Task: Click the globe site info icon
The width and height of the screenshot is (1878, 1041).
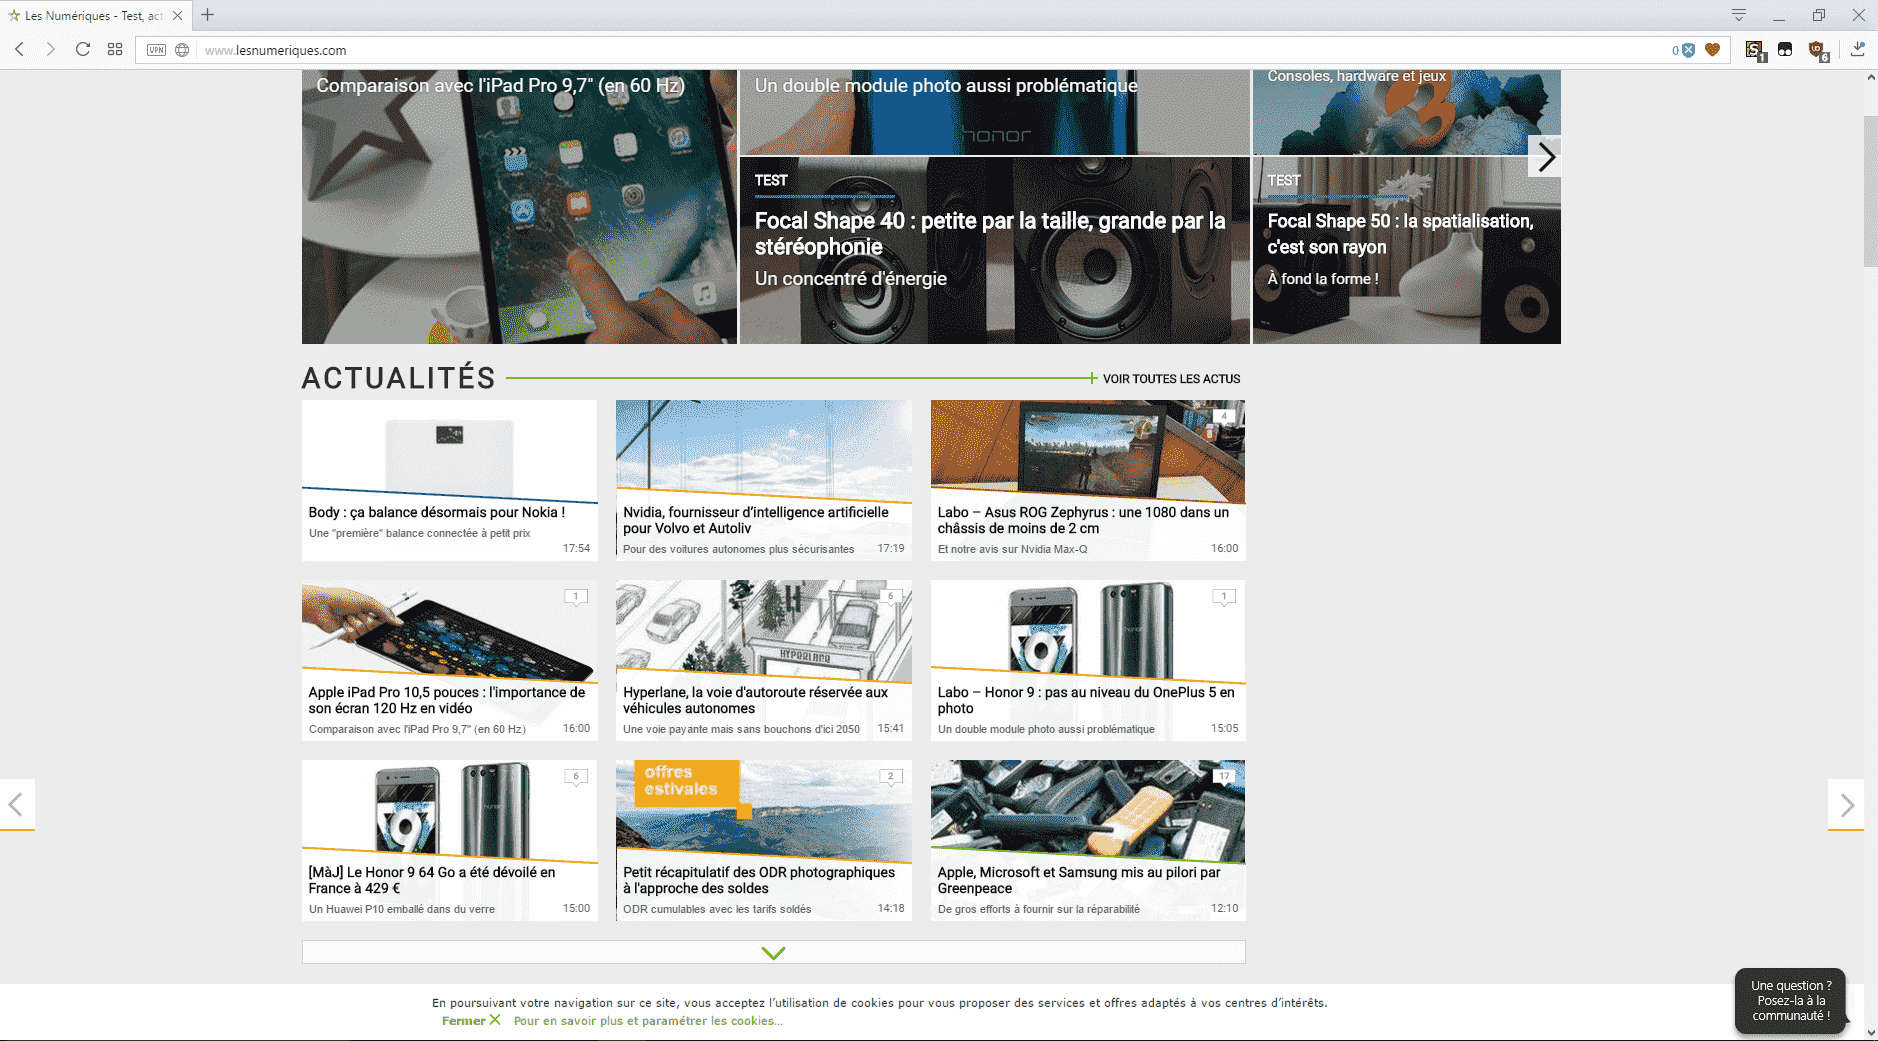Action: point(182,50)
